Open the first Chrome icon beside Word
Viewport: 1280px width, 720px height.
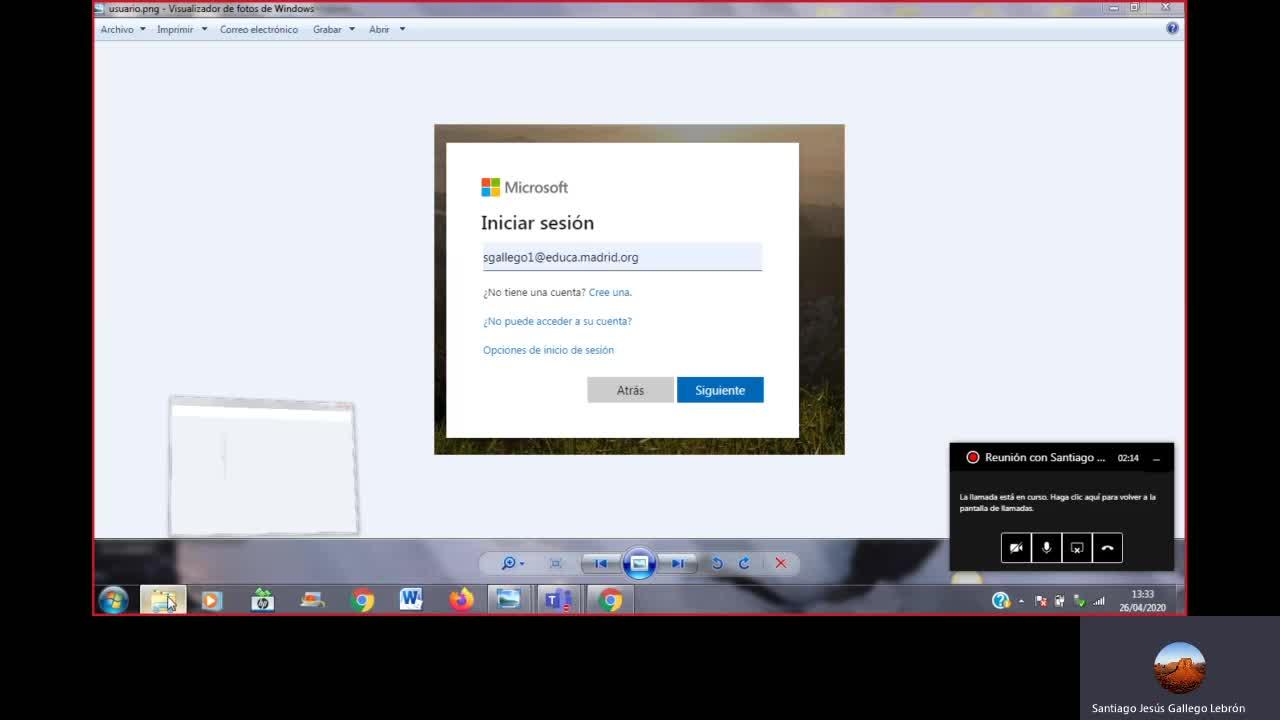(x=362, y=600)
